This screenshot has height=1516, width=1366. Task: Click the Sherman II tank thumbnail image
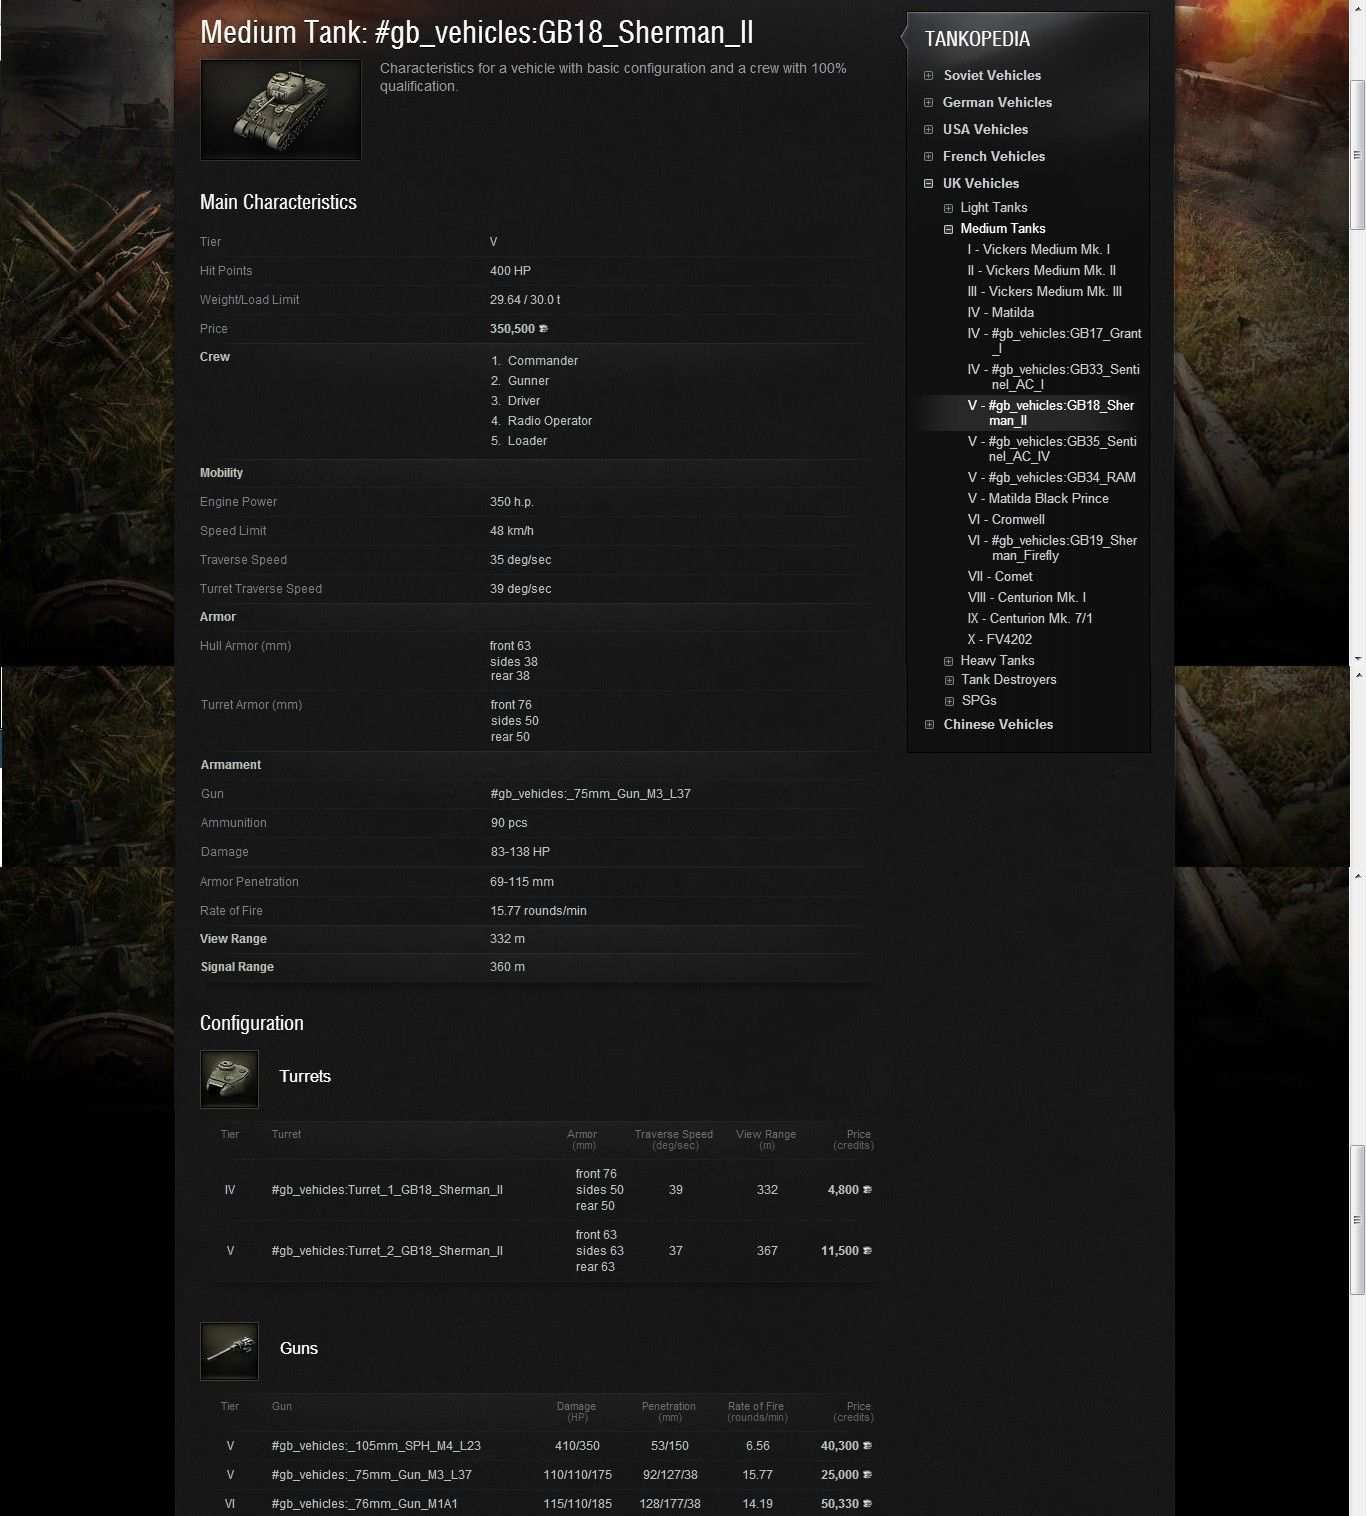pyautogui.click(x=280, y=110)
